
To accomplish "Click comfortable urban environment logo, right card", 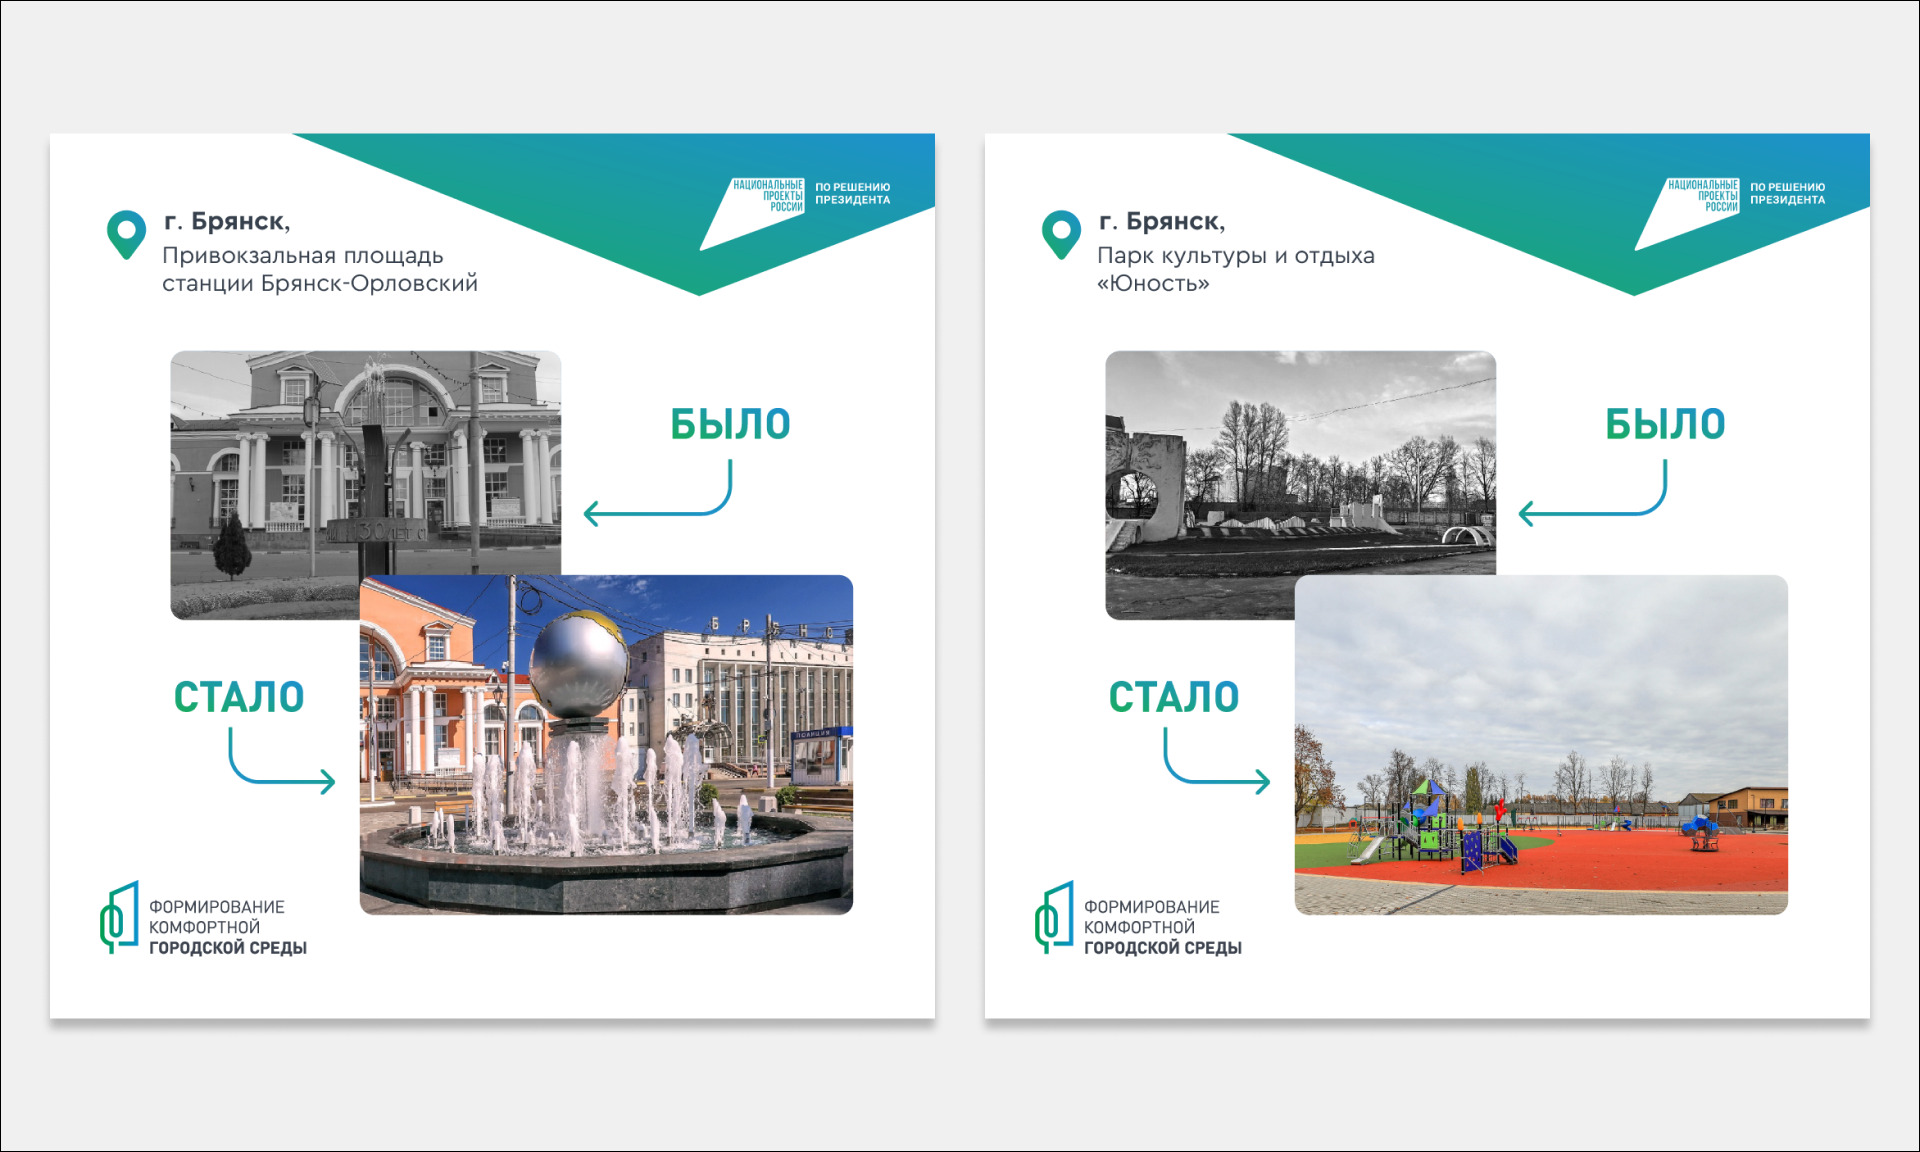I will click(1054, 917).
